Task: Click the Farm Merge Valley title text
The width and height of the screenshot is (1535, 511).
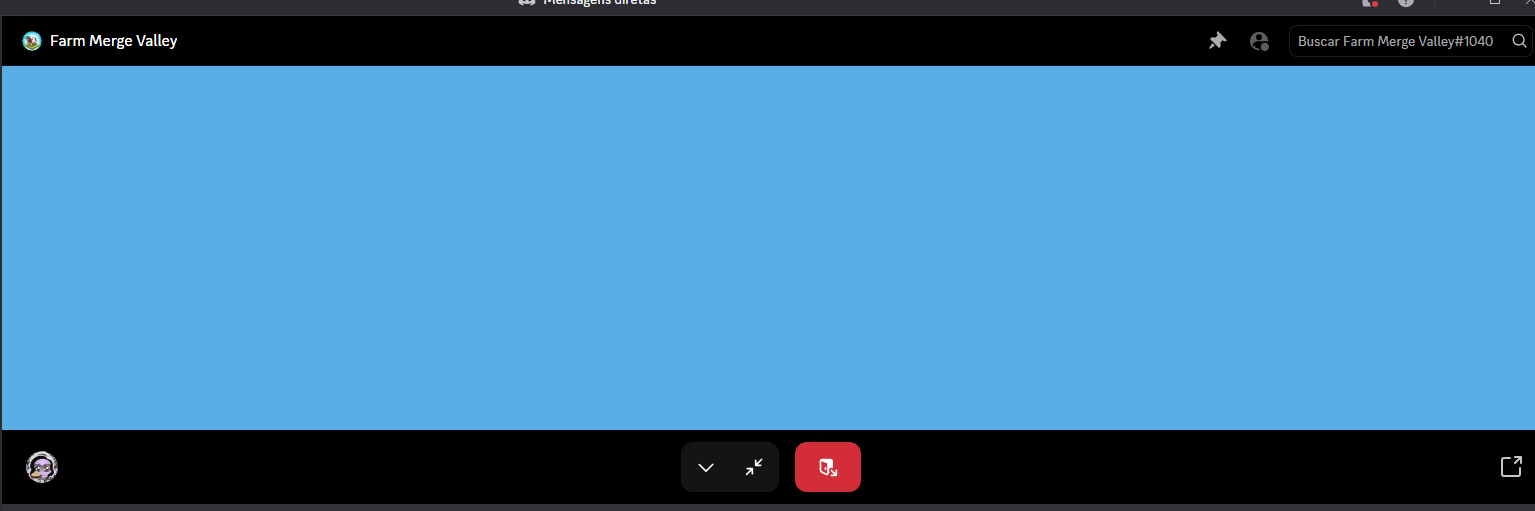Action: coord(113,41)
